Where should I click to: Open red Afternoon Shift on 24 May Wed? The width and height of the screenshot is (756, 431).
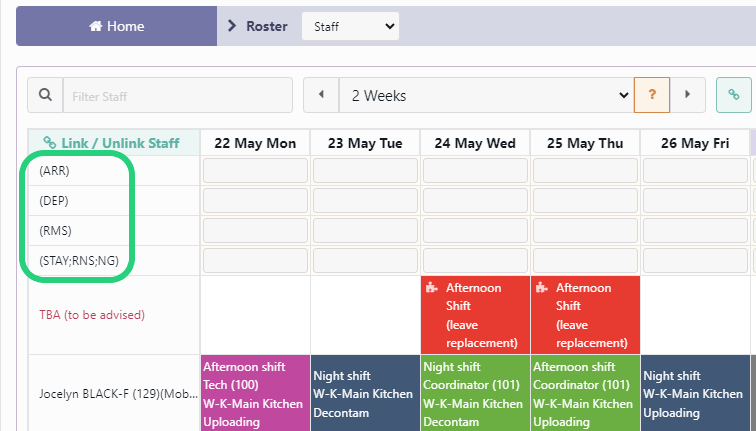(x=475, y=315)
